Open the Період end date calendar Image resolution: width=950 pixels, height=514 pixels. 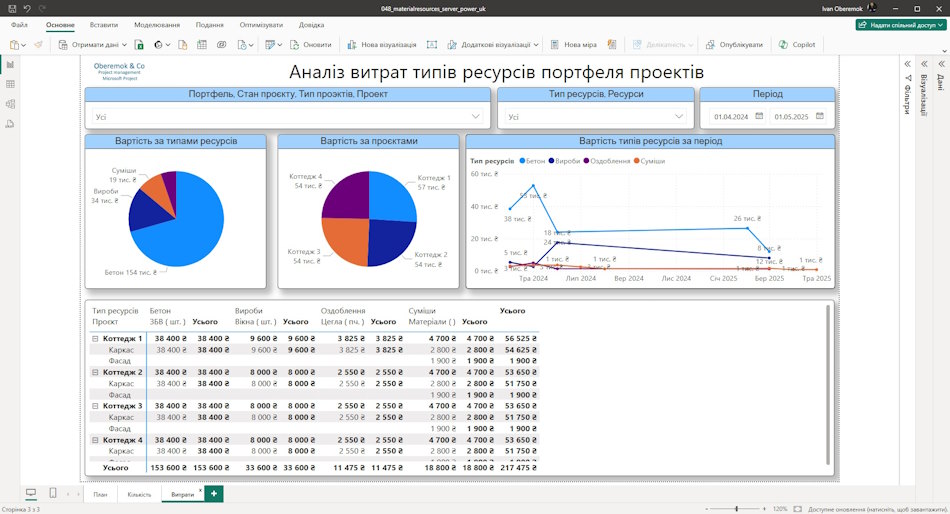pos(819,116)
